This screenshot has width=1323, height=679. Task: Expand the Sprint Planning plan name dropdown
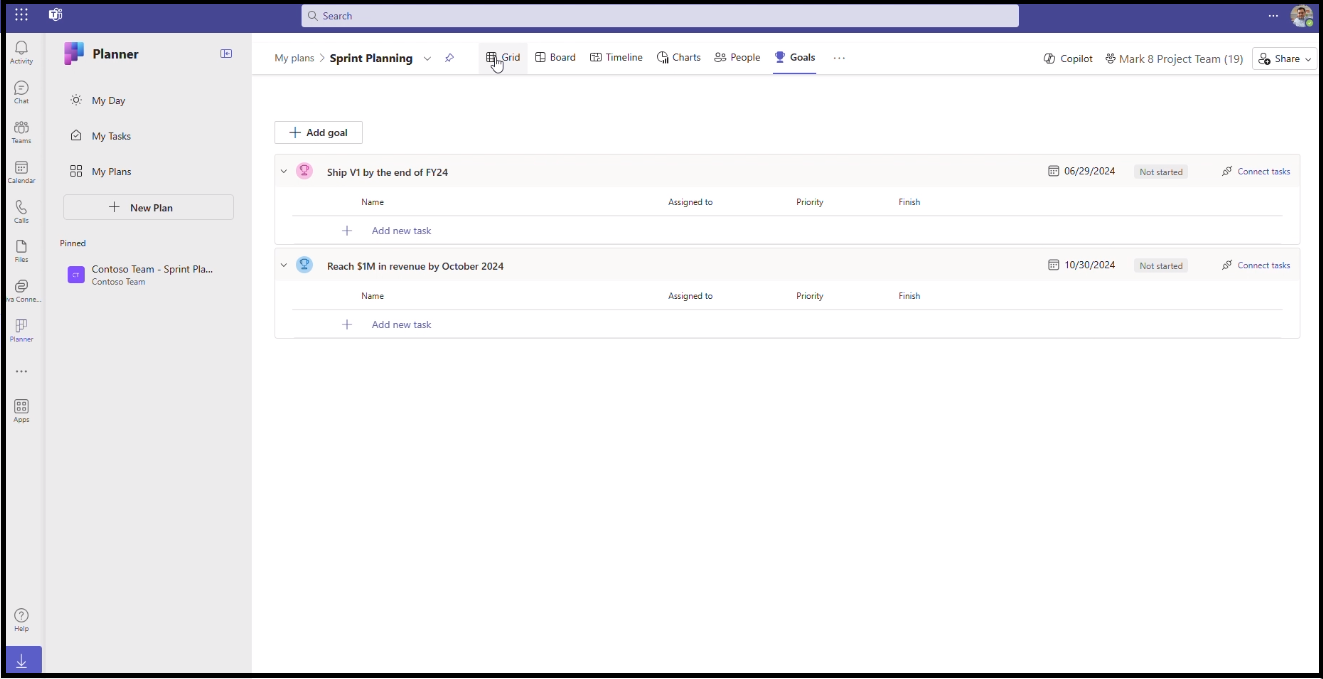[427, 59]
